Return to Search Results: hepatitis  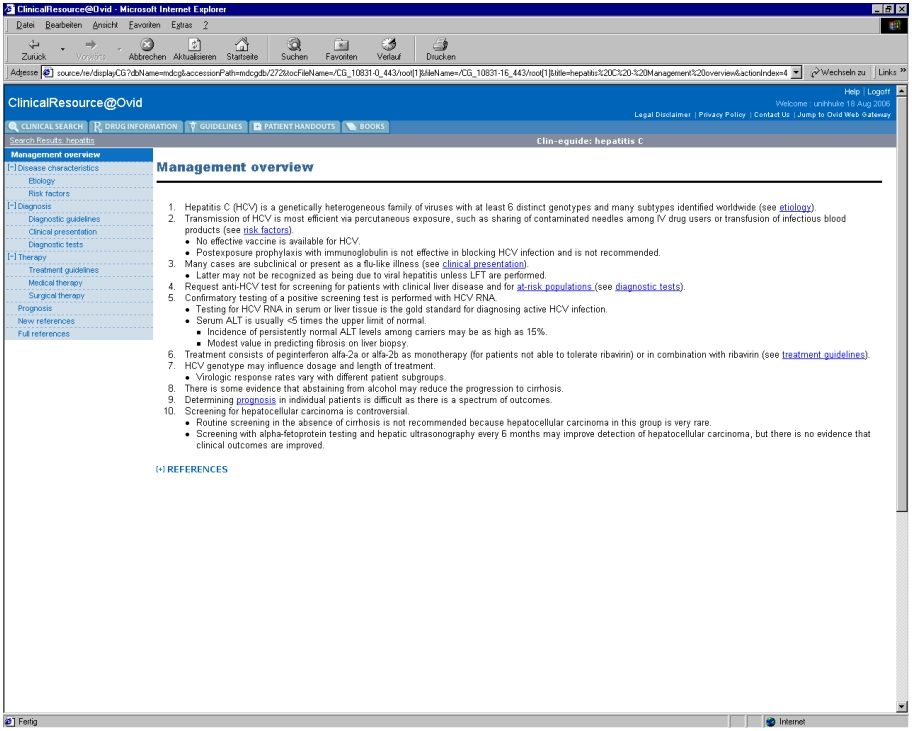point(52,141)
